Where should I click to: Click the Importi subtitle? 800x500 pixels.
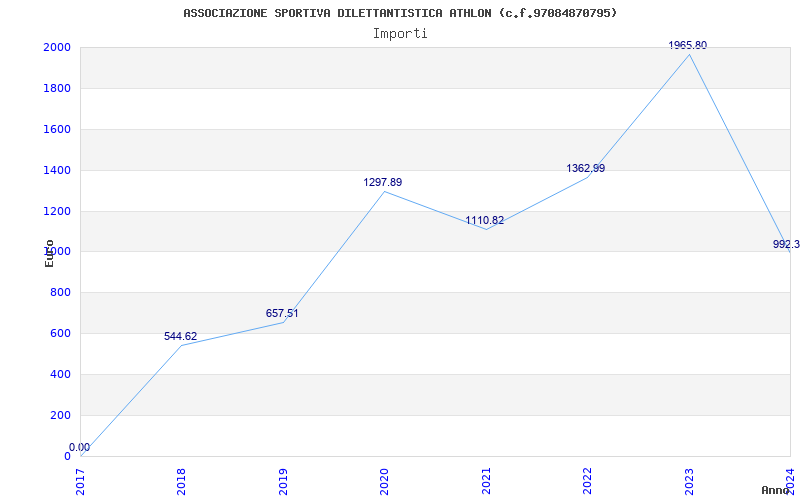pos(400,34)
